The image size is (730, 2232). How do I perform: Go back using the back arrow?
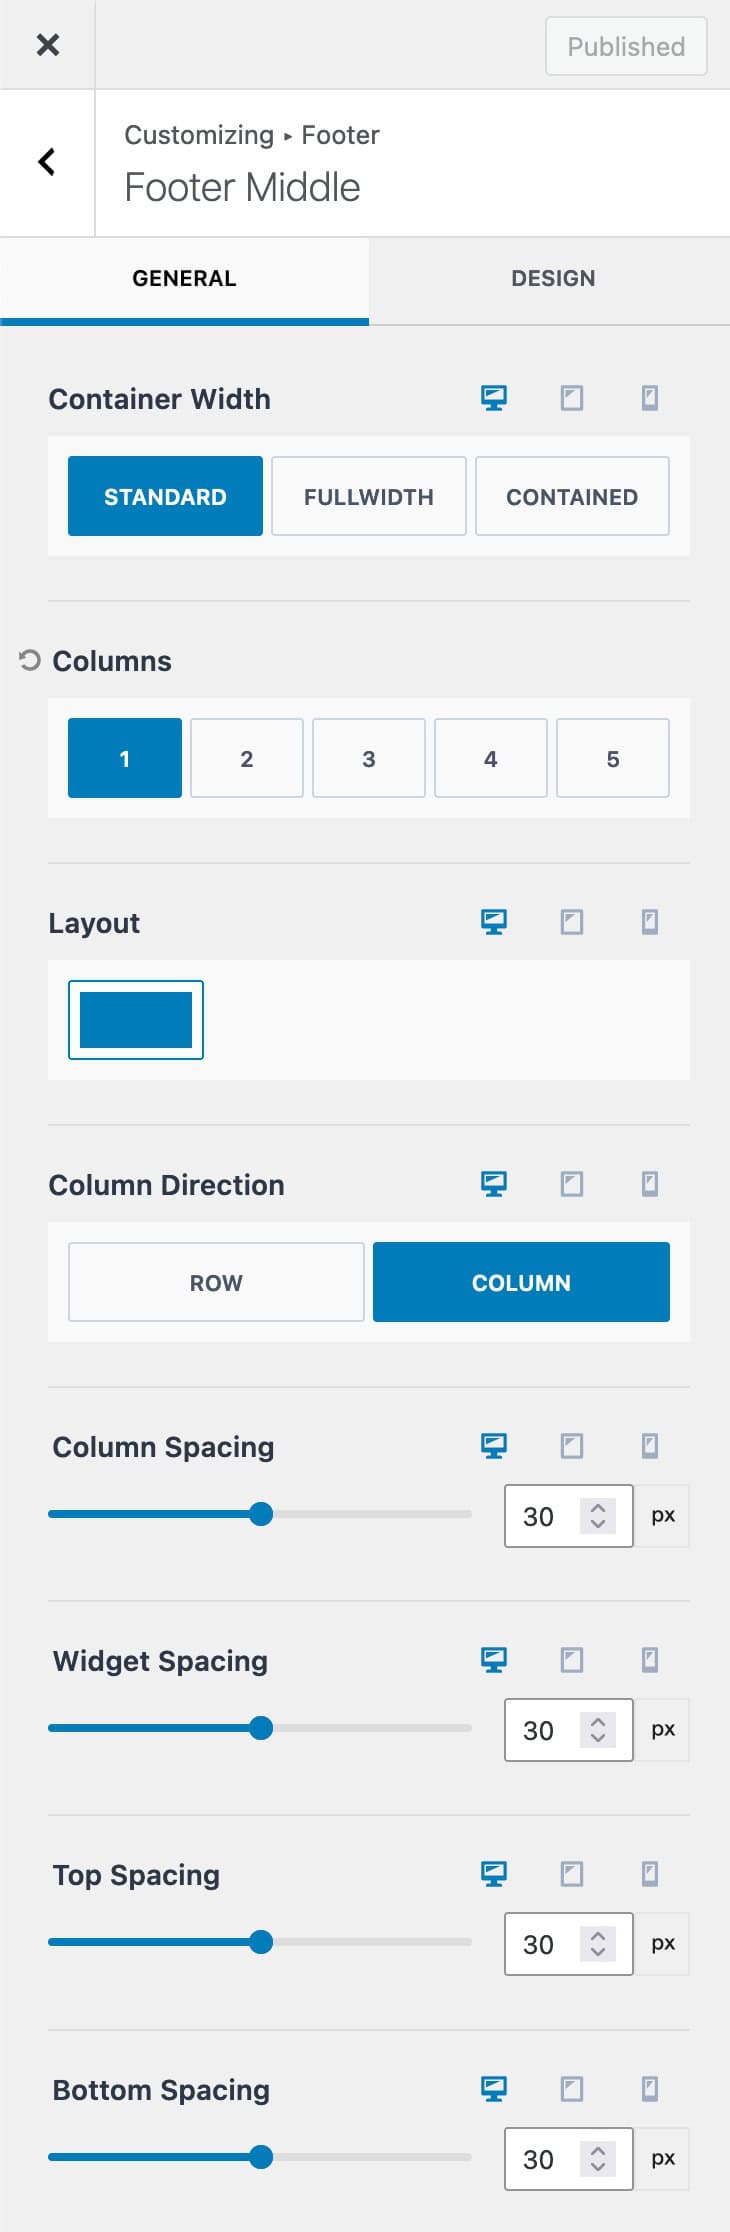(x=46, y=161)
